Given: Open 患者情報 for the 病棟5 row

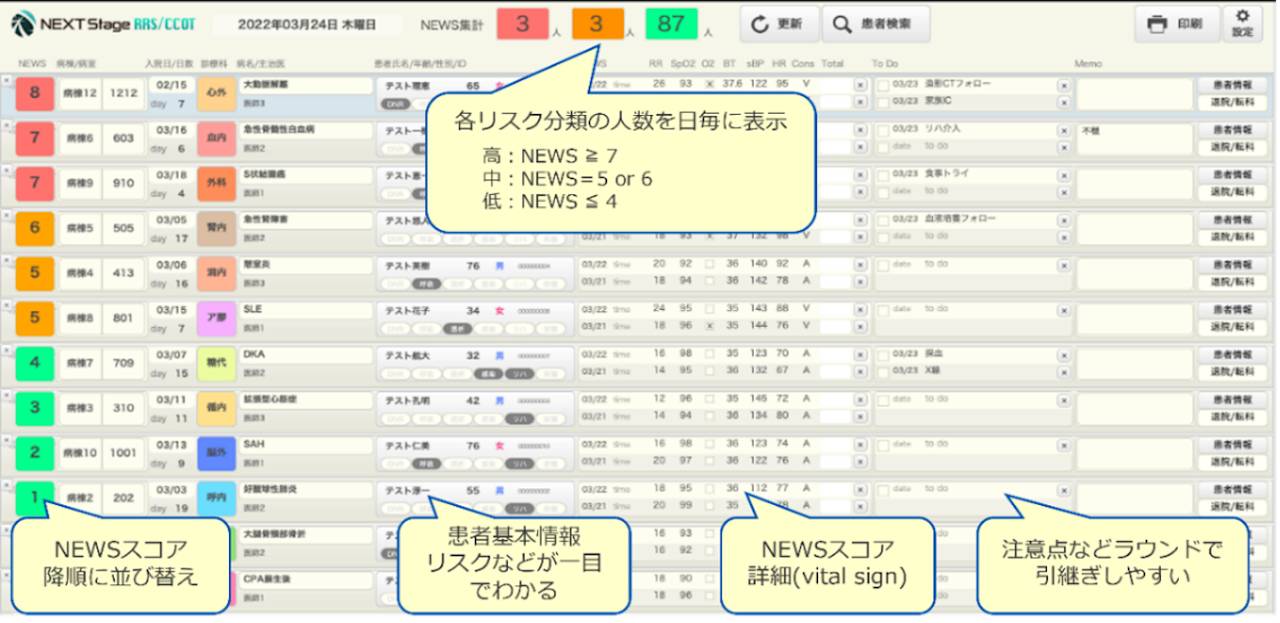Looking at the screenshot, I should click(1232, 219).
